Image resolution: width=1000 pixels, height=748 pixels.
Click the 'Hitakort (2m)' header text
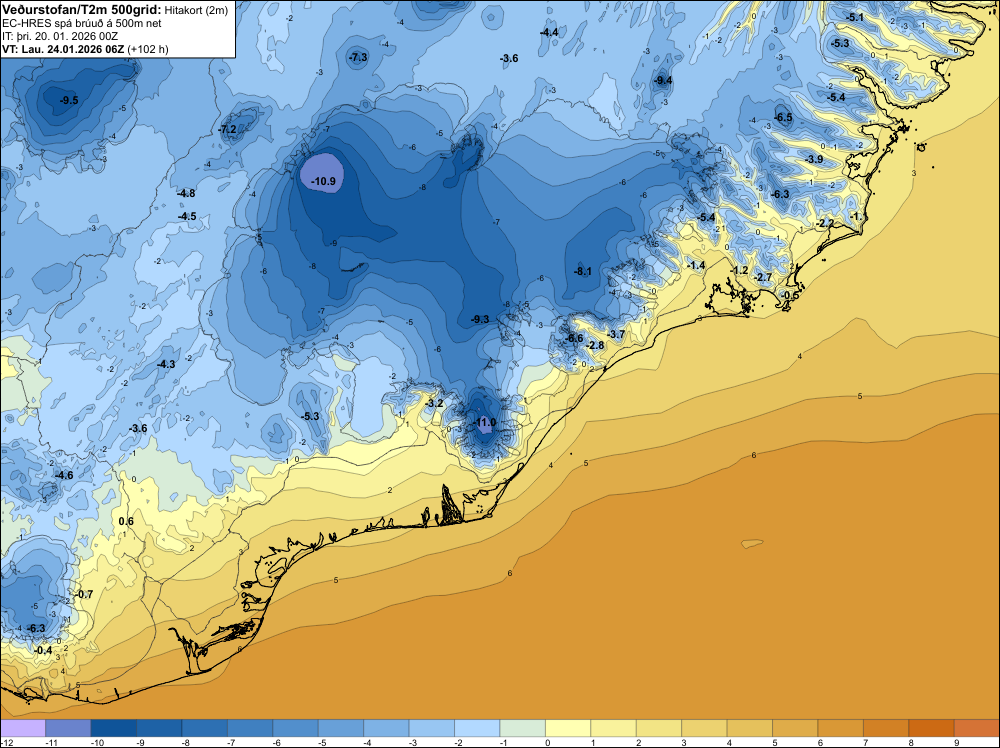coord(196,10)
